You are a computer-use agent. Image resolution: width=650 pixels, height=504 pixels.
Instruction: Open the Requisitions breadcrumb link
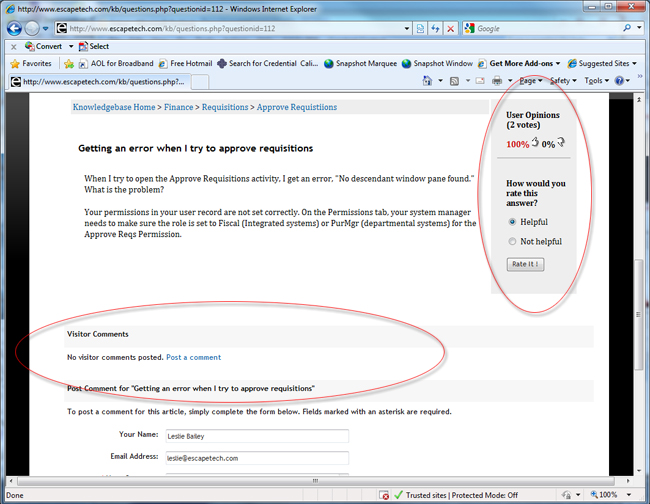[x=225, y=107]
